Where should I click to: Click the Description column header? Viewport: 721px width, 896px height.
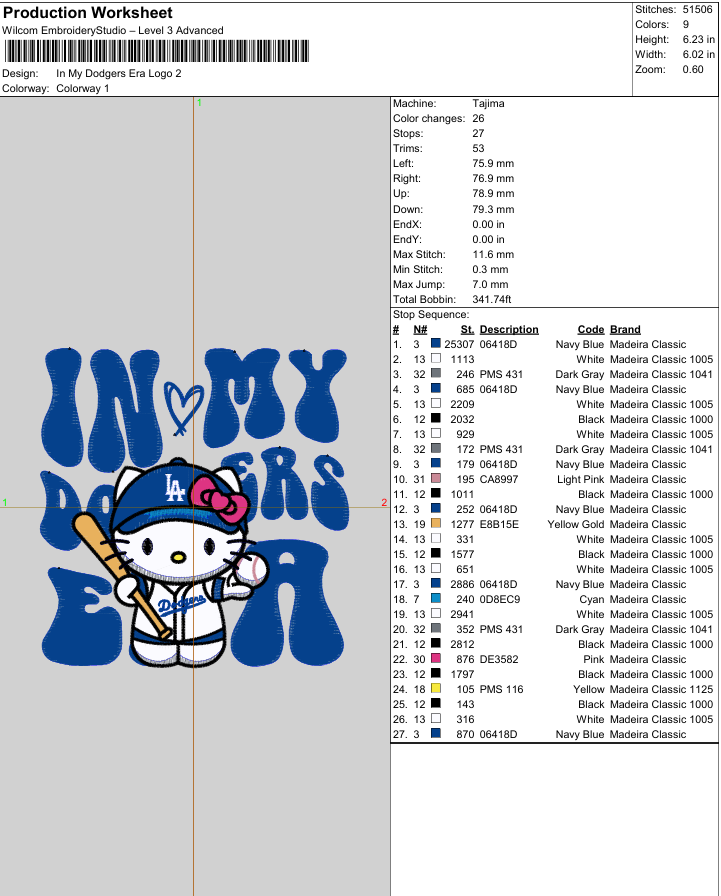pos(508,329)
